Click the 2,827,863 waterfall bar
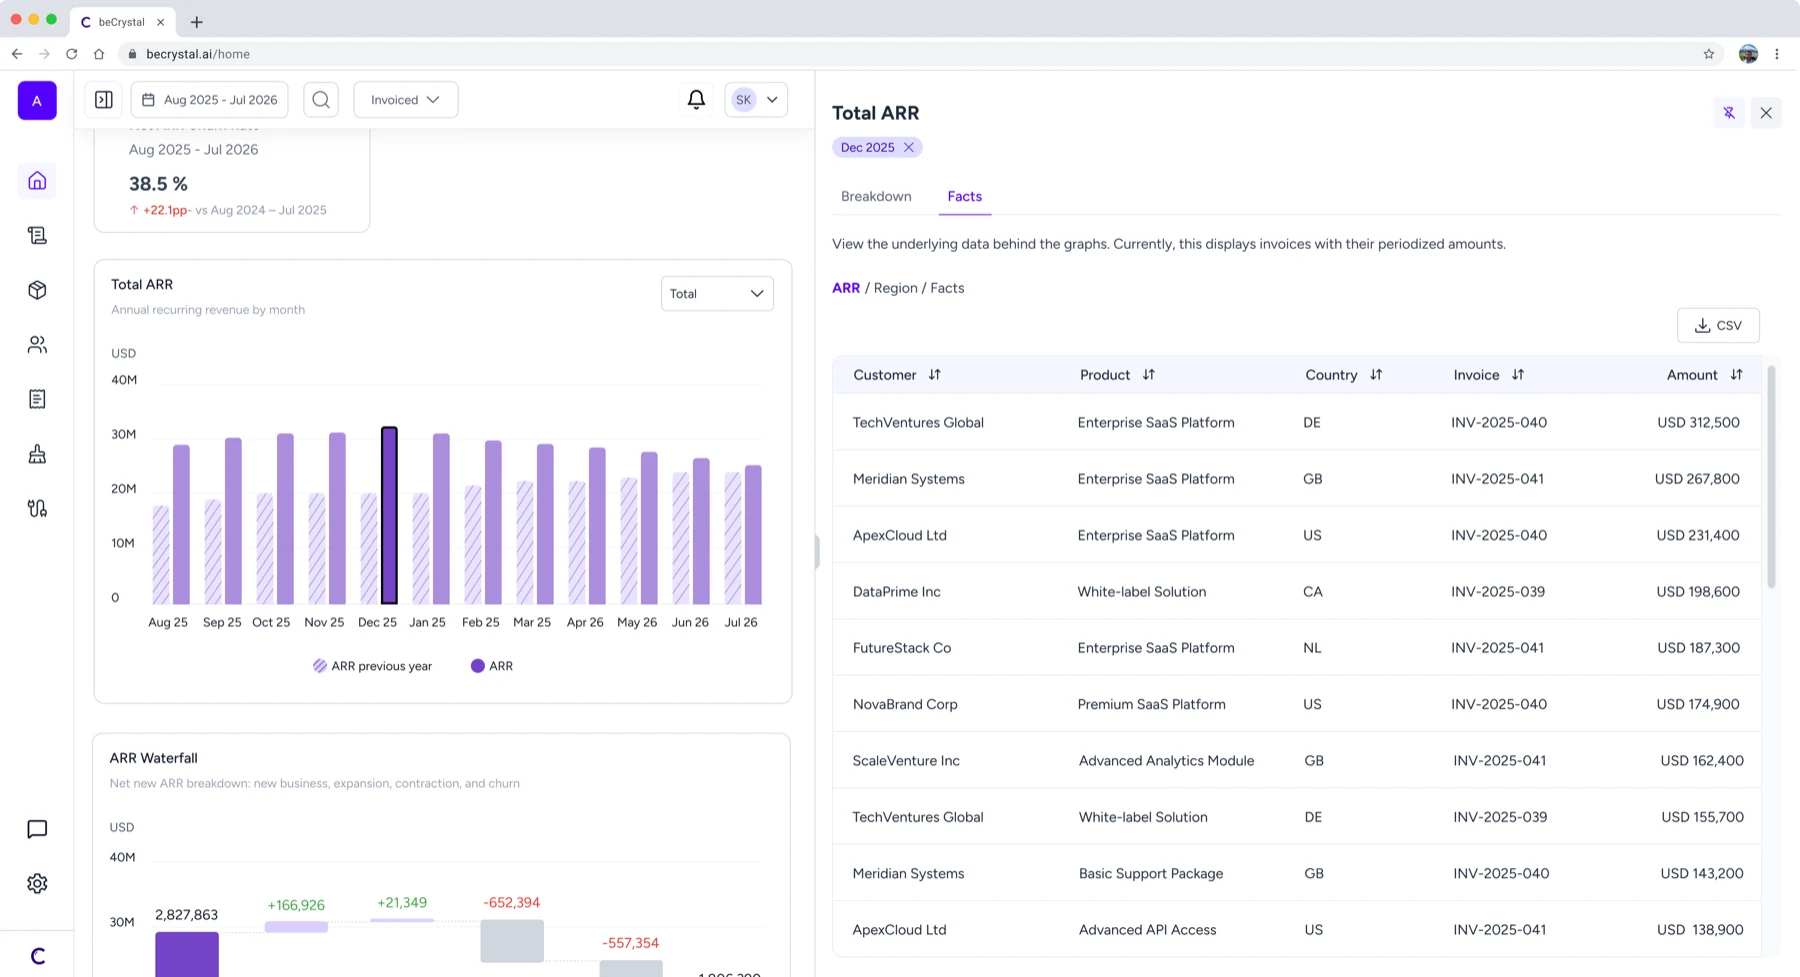This screenshot has width=1800, height=977. click(x=187, y=954)
